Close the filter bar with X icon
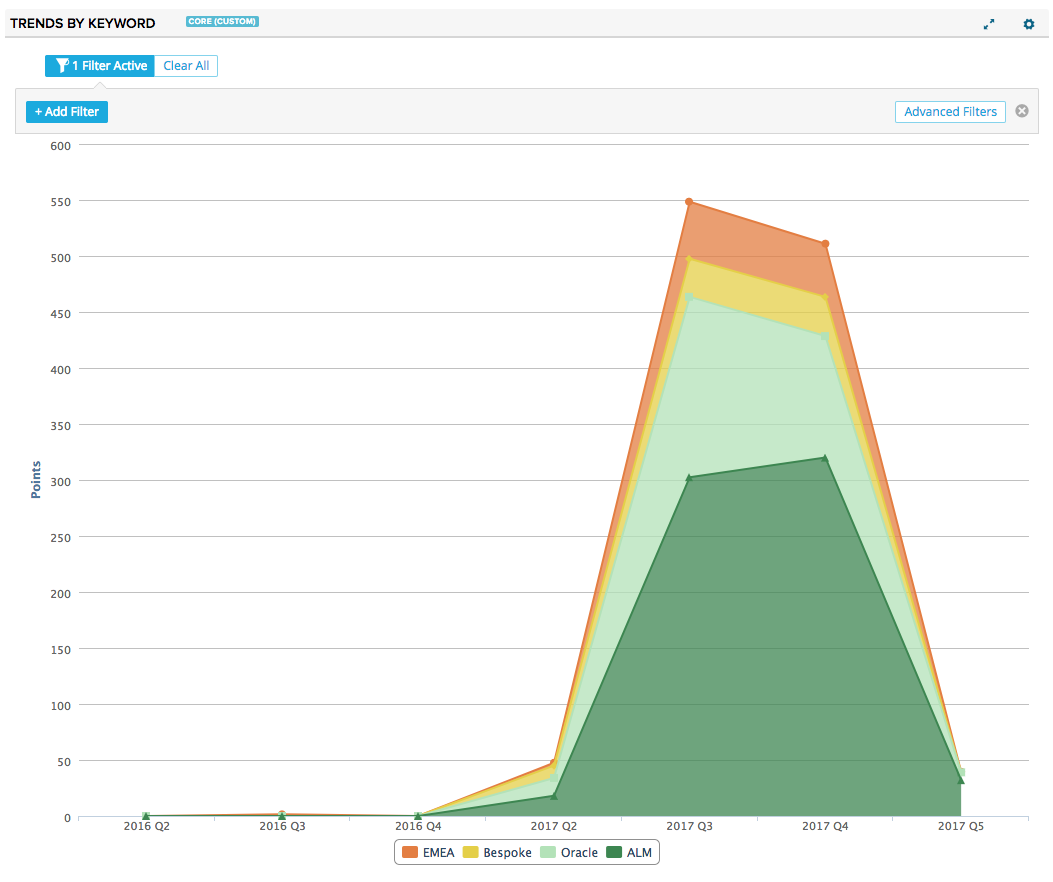 click(x=1021, y=111)
